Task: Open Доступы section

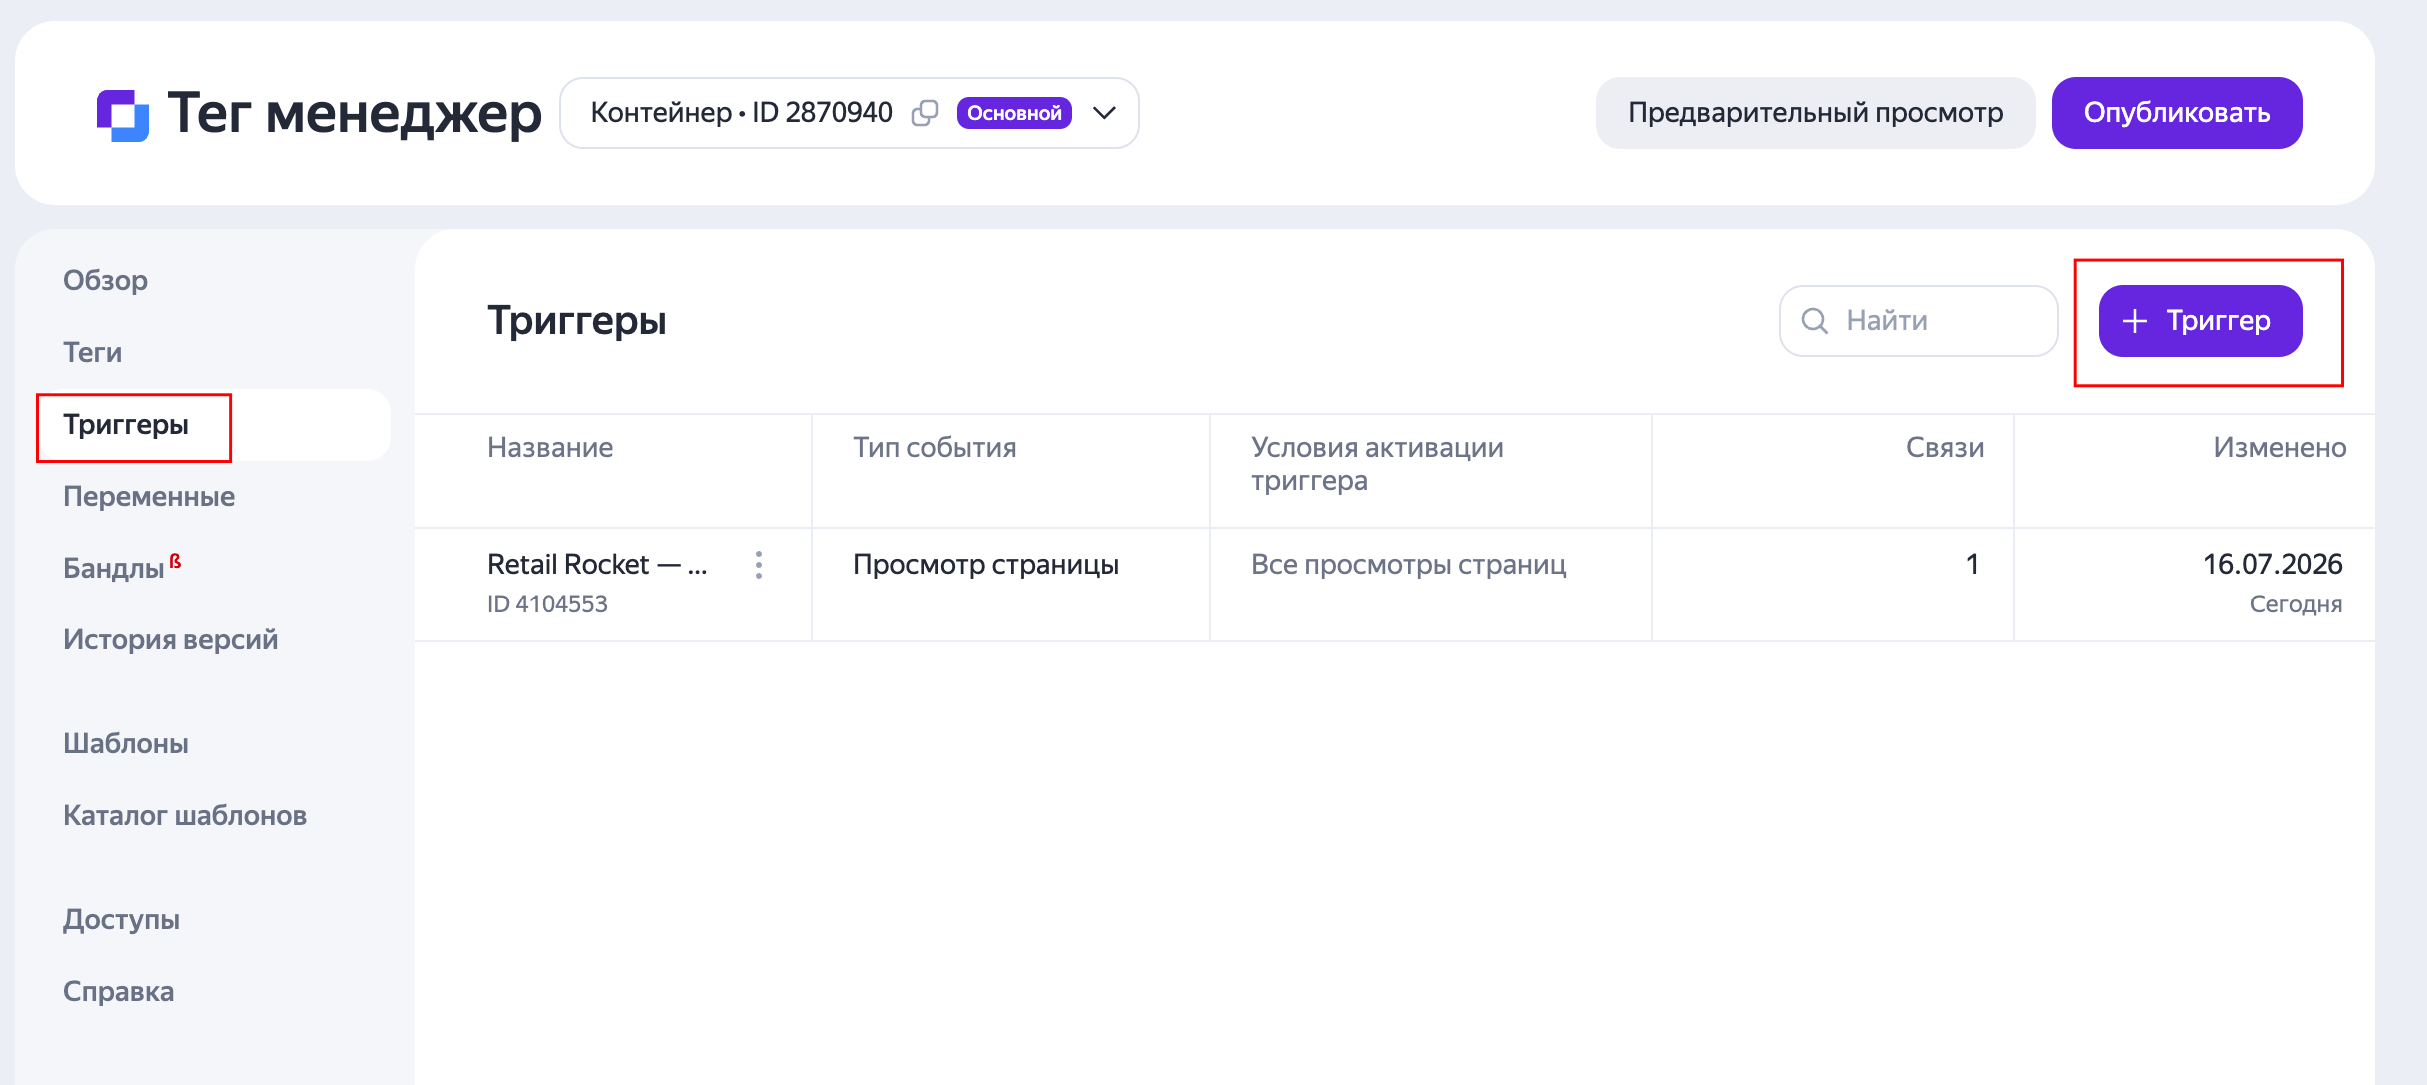Action: pos(121,919)
